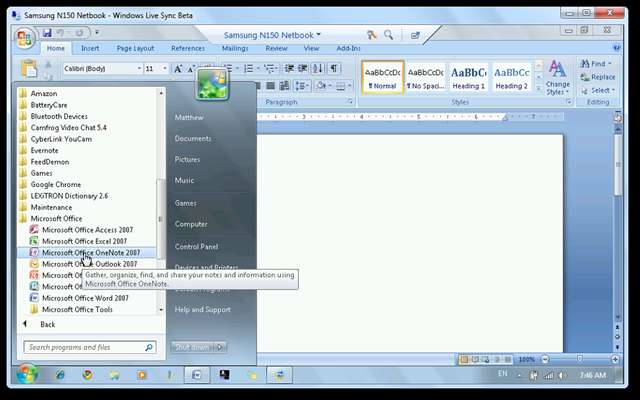
Task: Click the Borders icon in Paragraph group
Action: click(340, 86)
